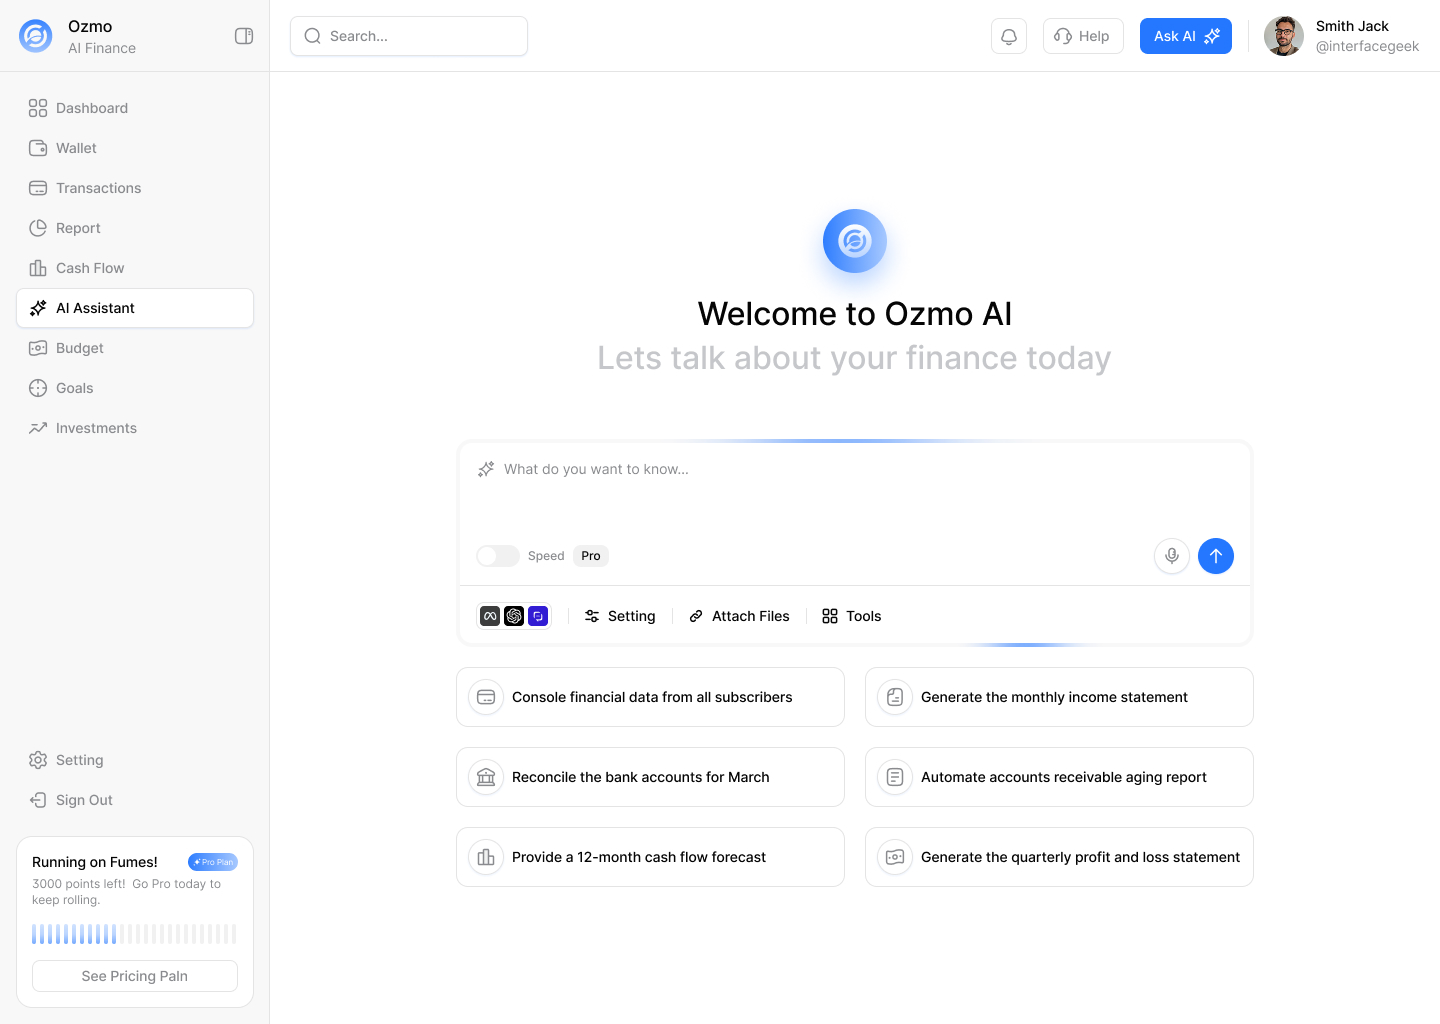
Task: Open Investments page from sidebar
Action: click(96, 428)
